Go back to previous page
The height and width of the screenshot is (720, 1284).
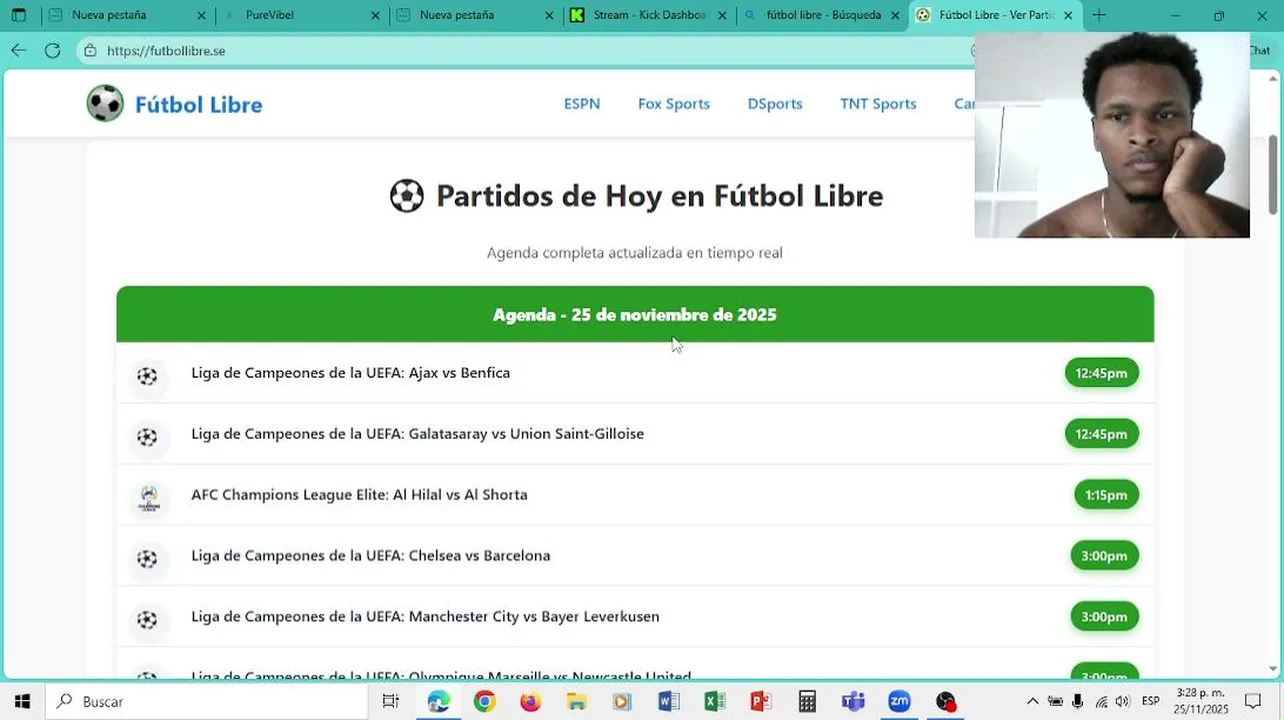click(x=19, y=50)
